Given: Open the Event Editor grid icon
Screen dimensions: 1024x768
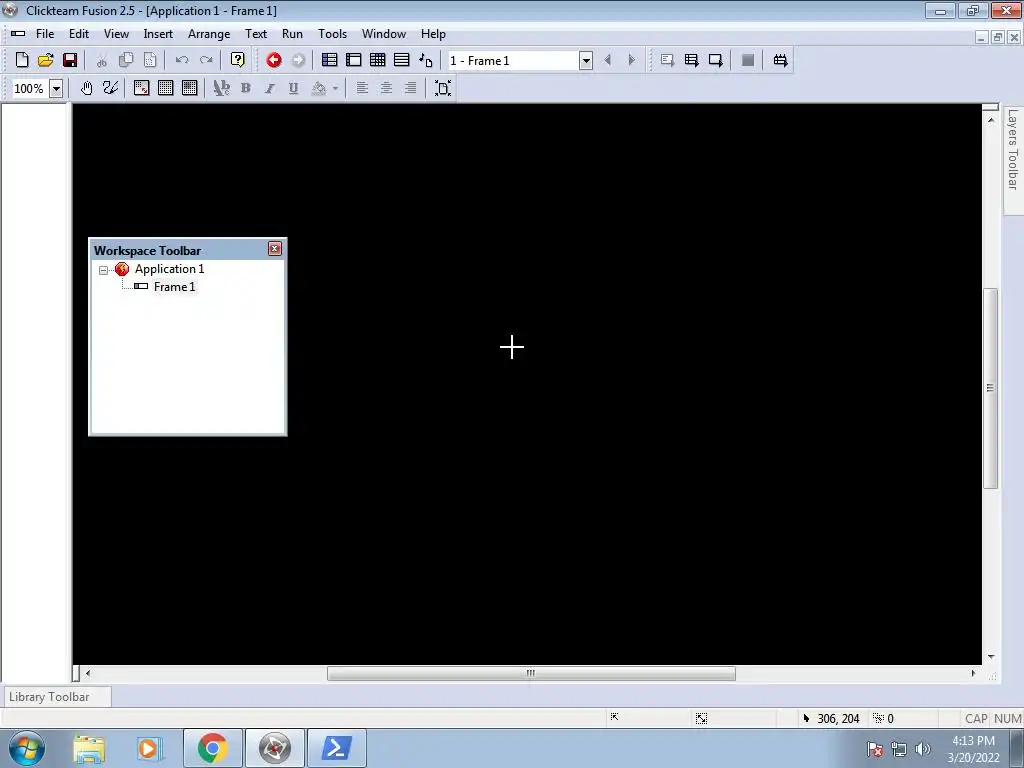Looking at the screenshot, I should pos(377,60).
